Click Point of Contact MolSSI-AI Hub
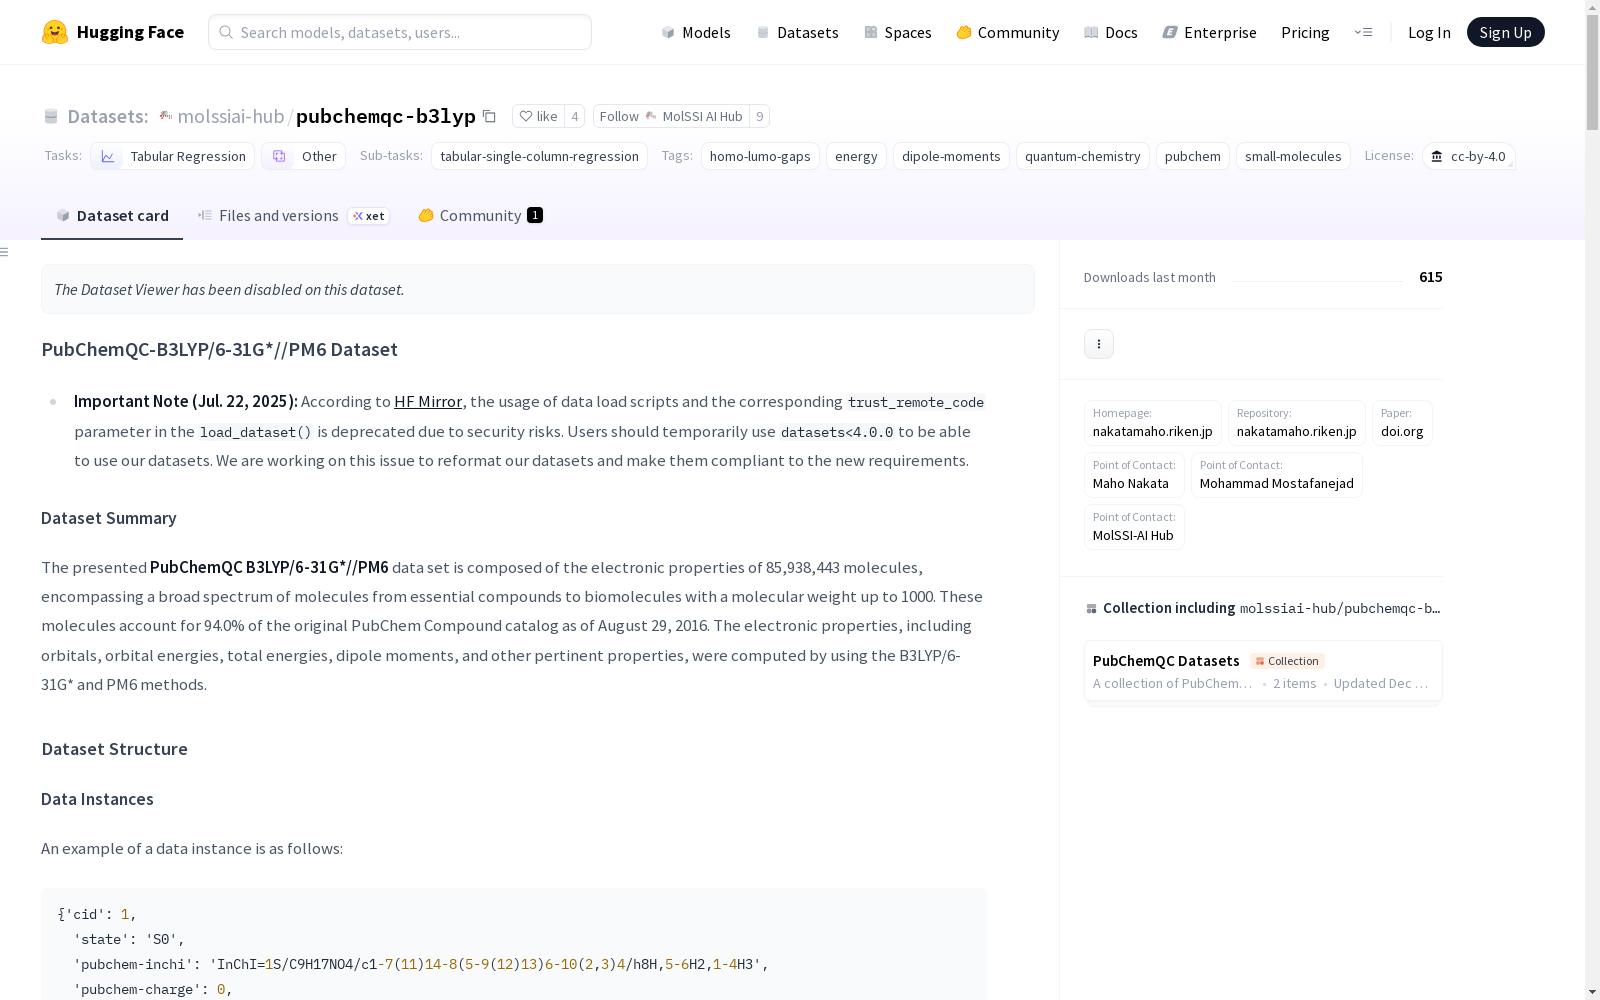1600x1000 pixels. (1134, 527)
